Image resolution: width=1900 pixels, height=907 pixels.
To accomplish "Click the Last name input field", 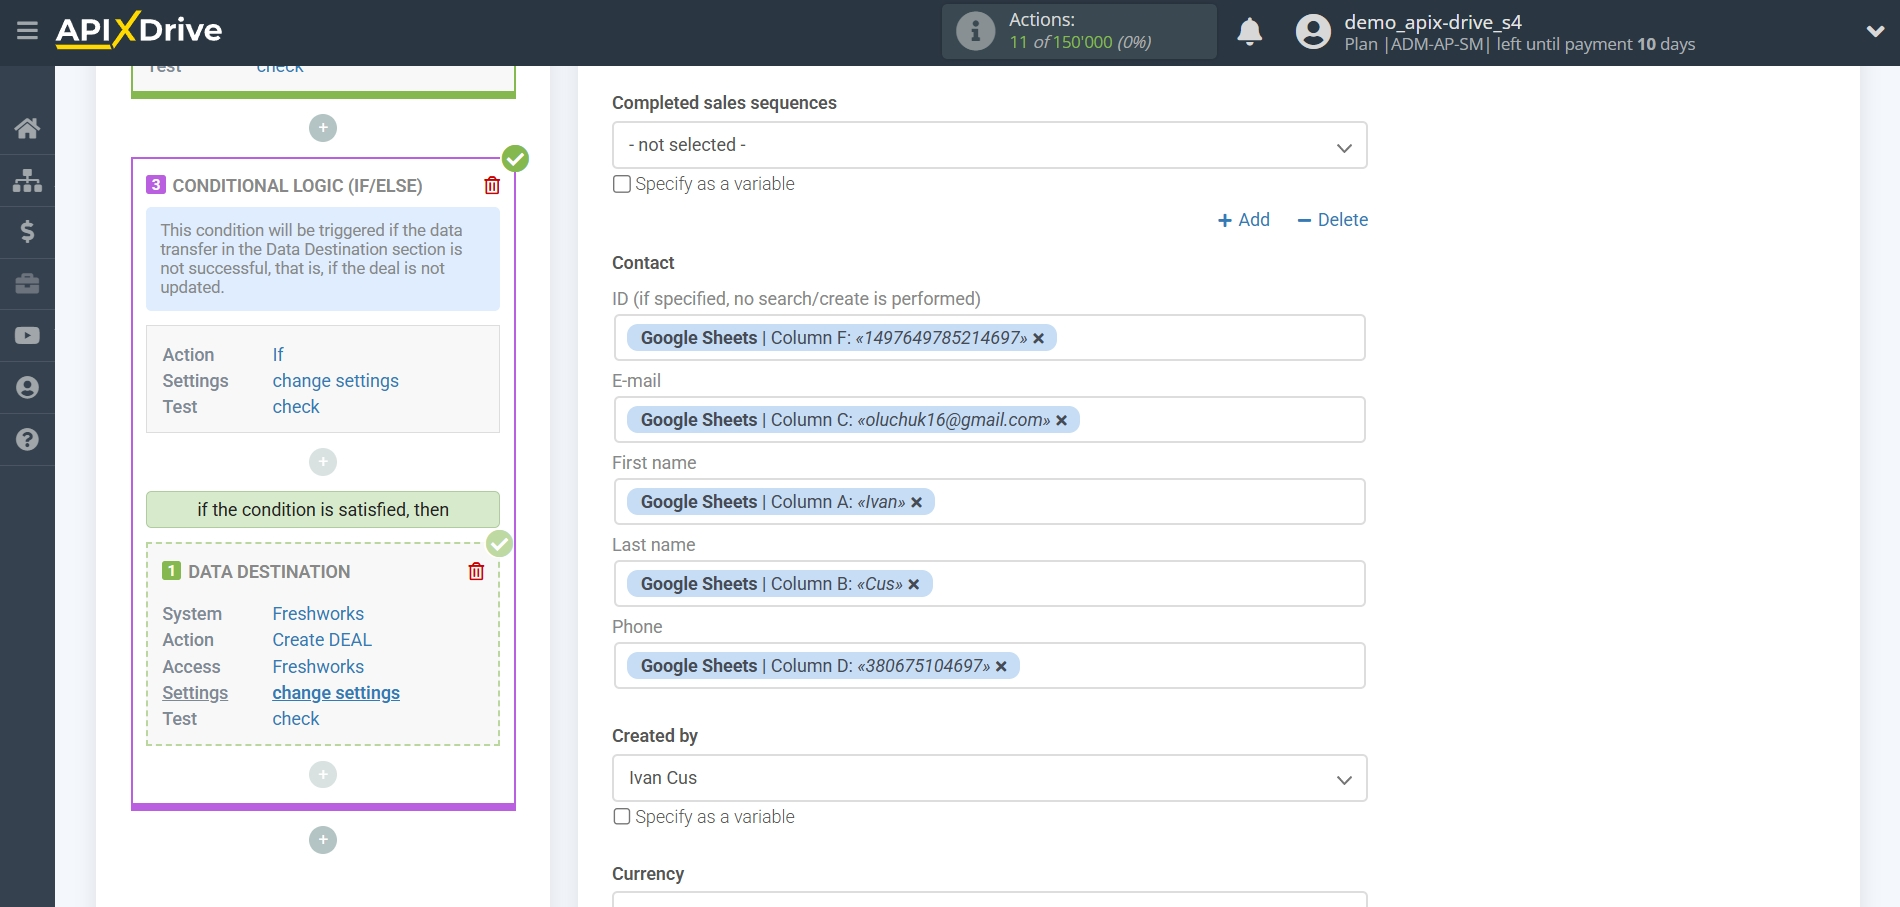I will [990, 584].
